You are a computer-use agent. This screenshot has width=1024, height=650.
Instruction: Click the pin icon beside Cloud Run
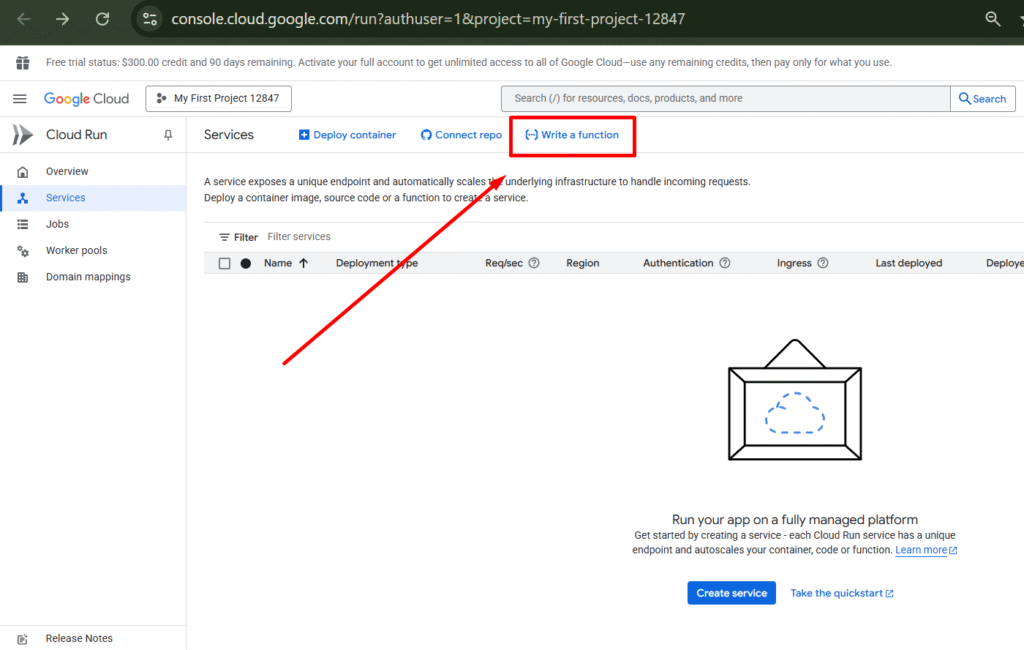click(x=168, y=135)
